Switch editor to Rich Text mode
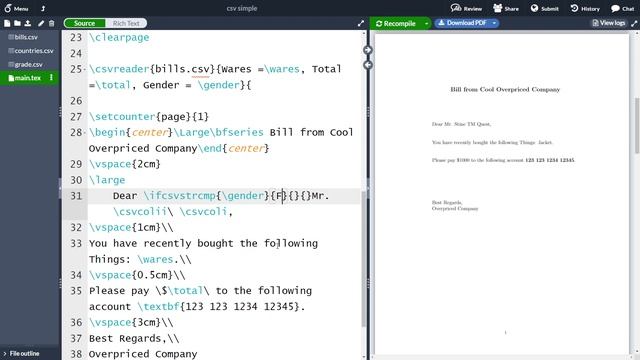 click(126, 23)
